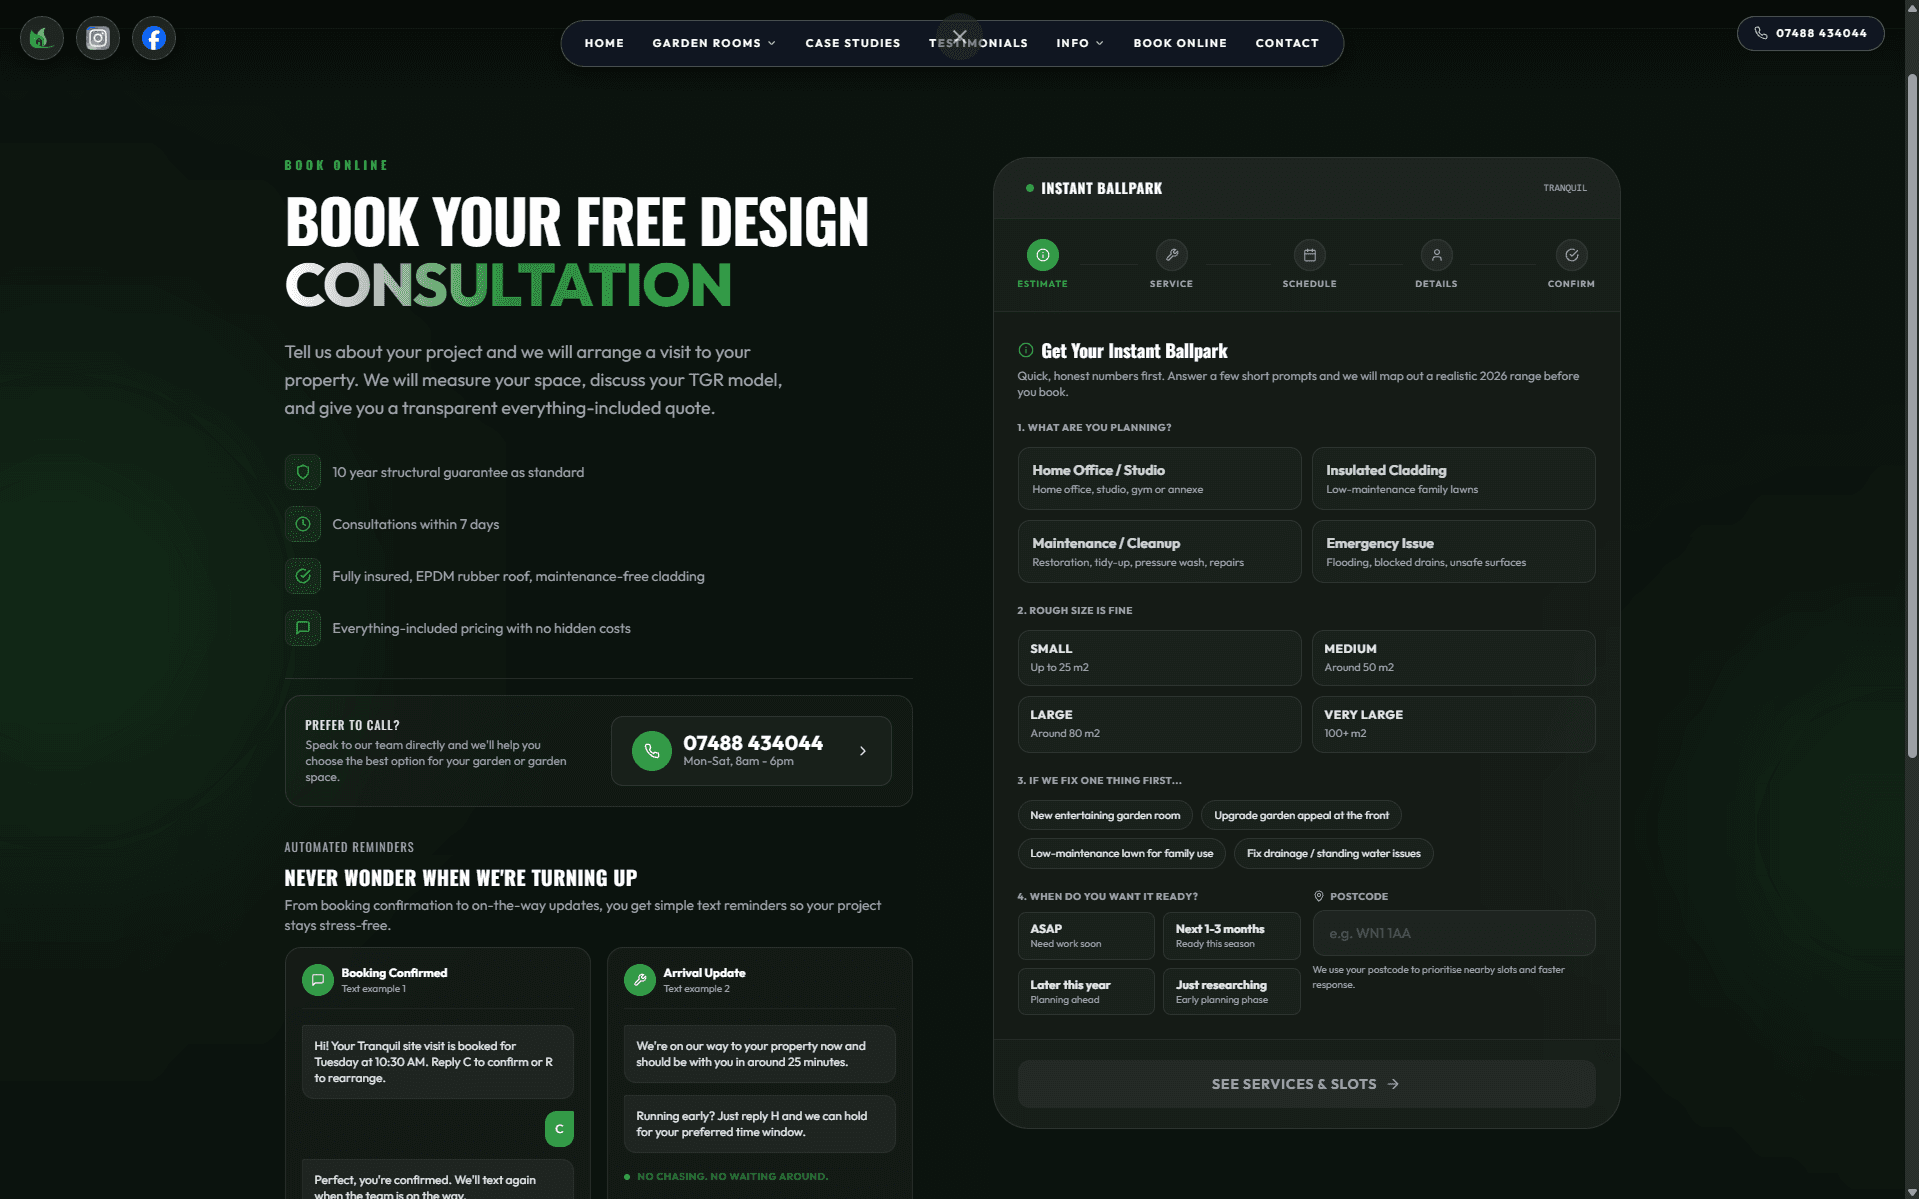The width and height of the screenshot is (1919, 1199).
Task: Choose the MEDIUM size option
Action: click(x=1453, y=658)
